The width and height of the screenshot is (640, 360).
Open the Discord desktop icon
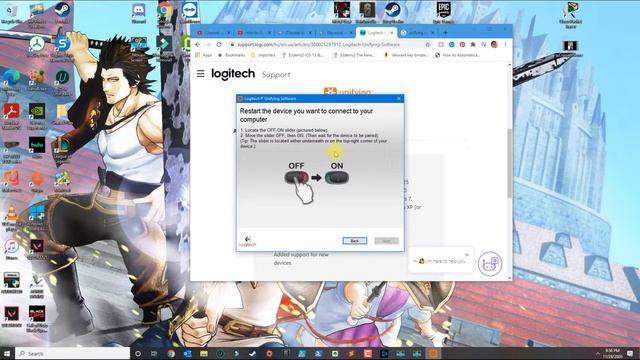click(139, 13)
